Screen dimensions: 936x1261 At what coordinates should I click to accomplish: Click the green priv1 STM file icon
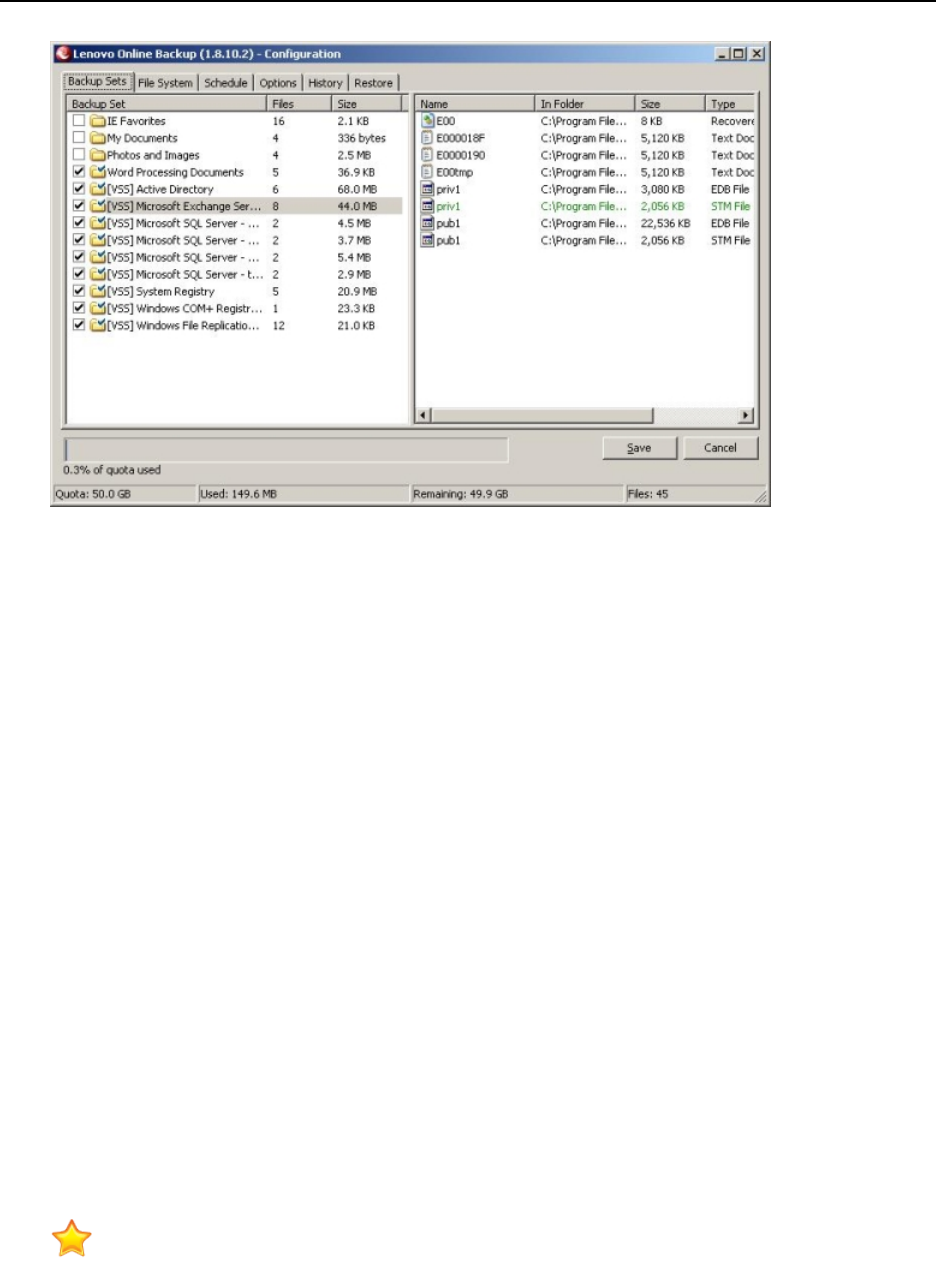coord(427,206)
